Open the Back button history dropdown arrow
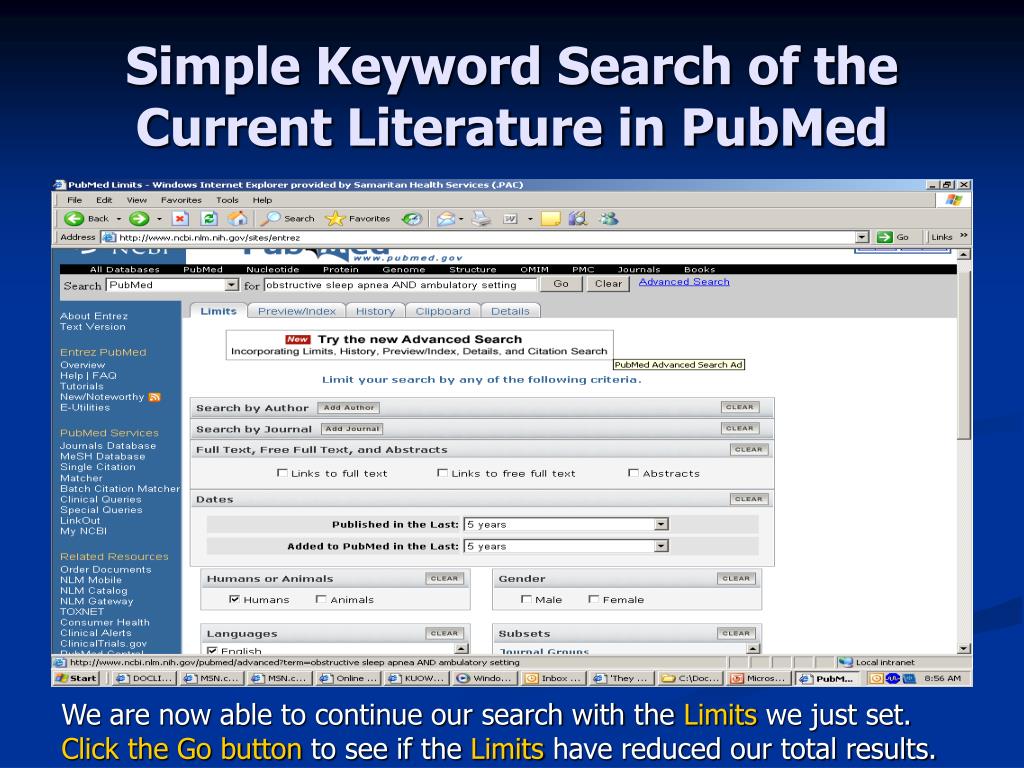 [119, 219]
